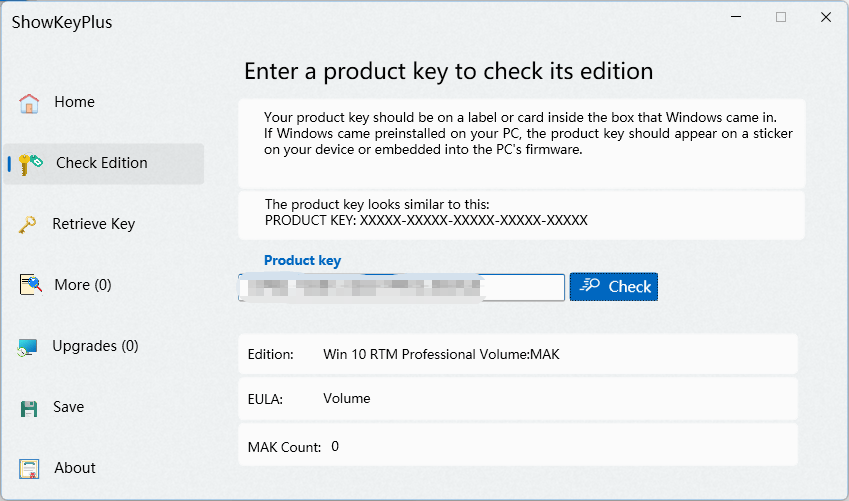Switch to the Retrieve Key page
Viewport: 849px width, 501px height.
coord(94,224)
